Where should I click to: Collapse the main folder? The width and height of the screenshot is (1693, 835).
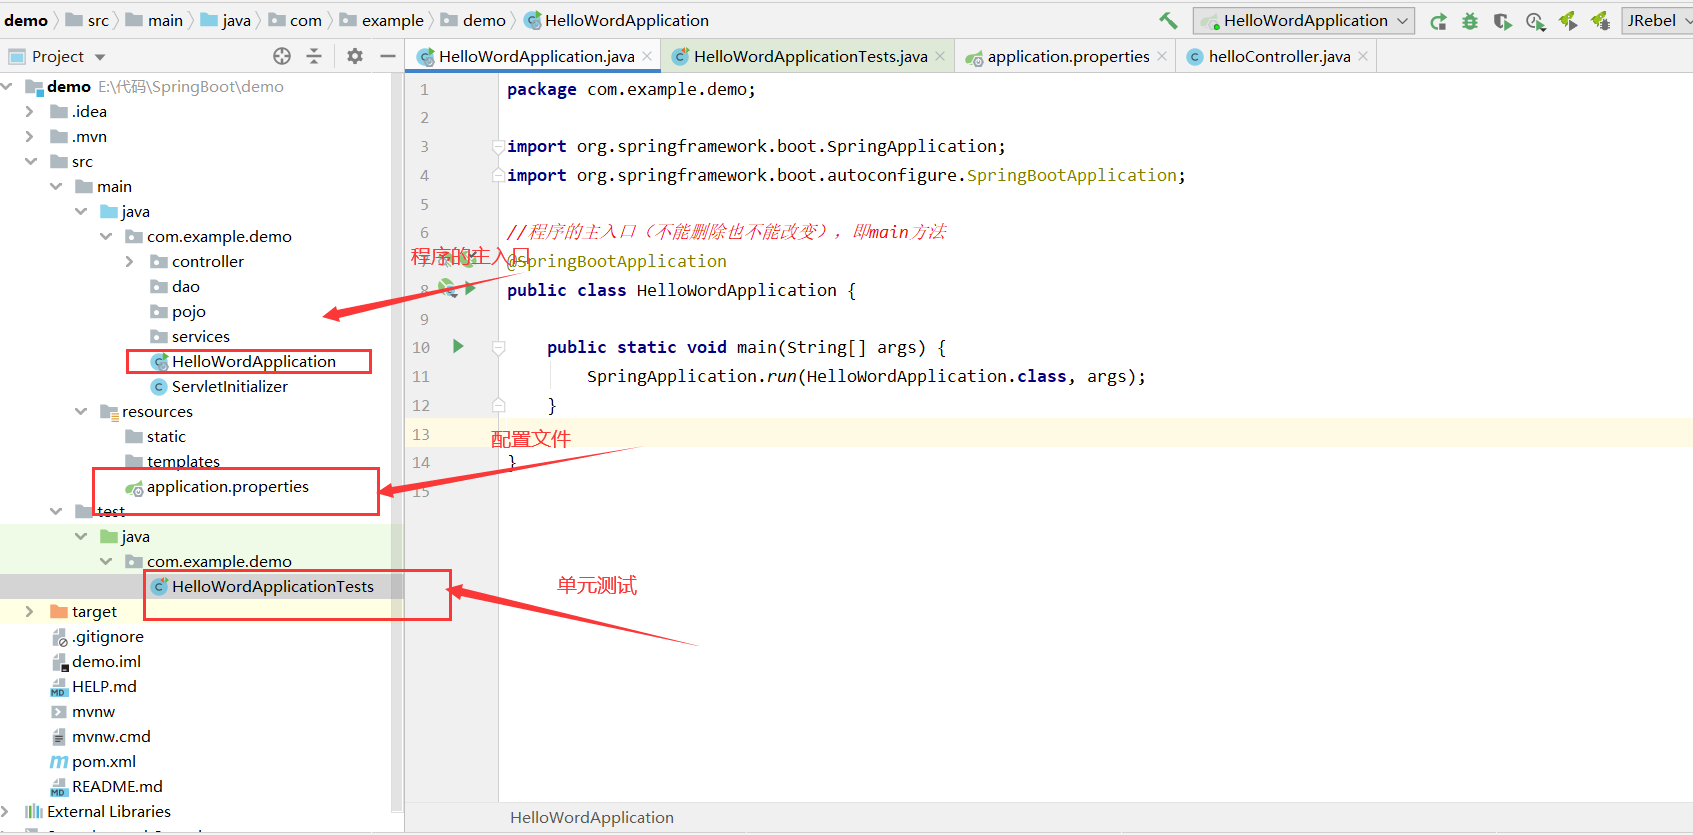coord(56,187)
